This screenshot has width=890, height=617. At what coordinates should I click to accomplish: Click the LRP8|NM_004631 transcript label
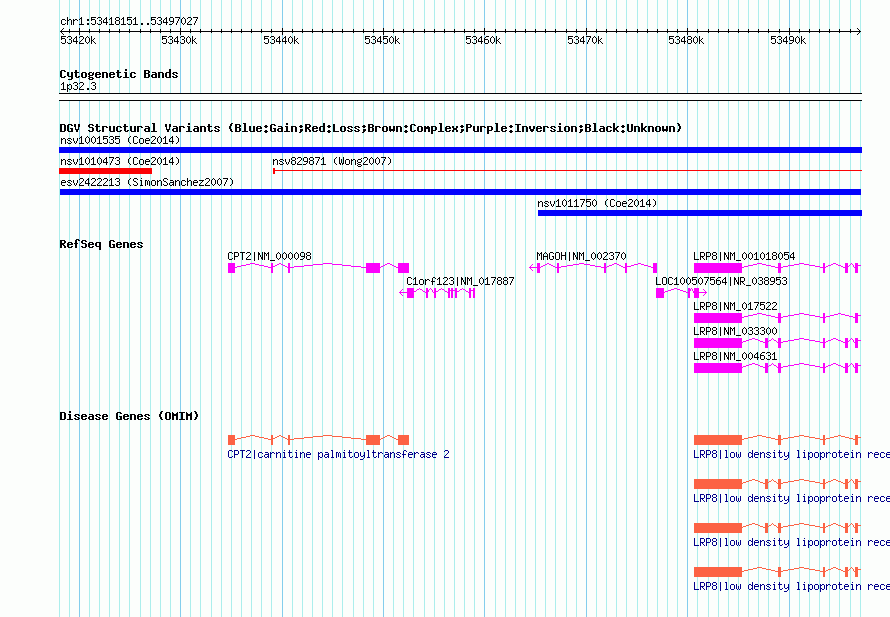click(x=735, y=356)
